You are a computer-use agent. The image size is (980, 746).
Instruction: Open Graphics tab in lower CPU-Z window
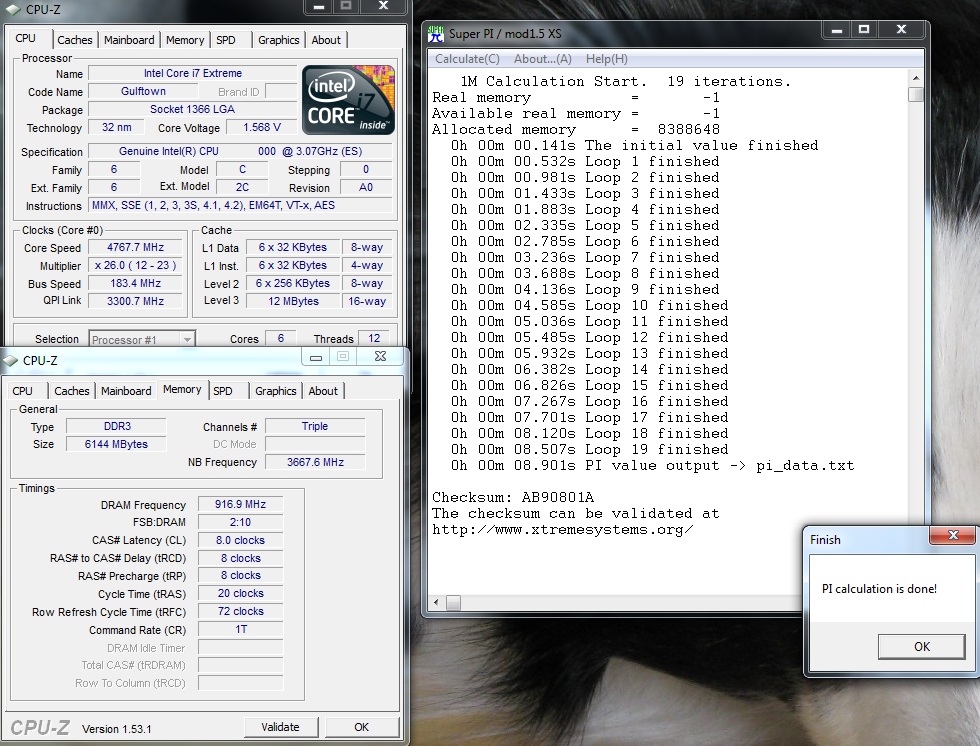[x=276, y=391]
